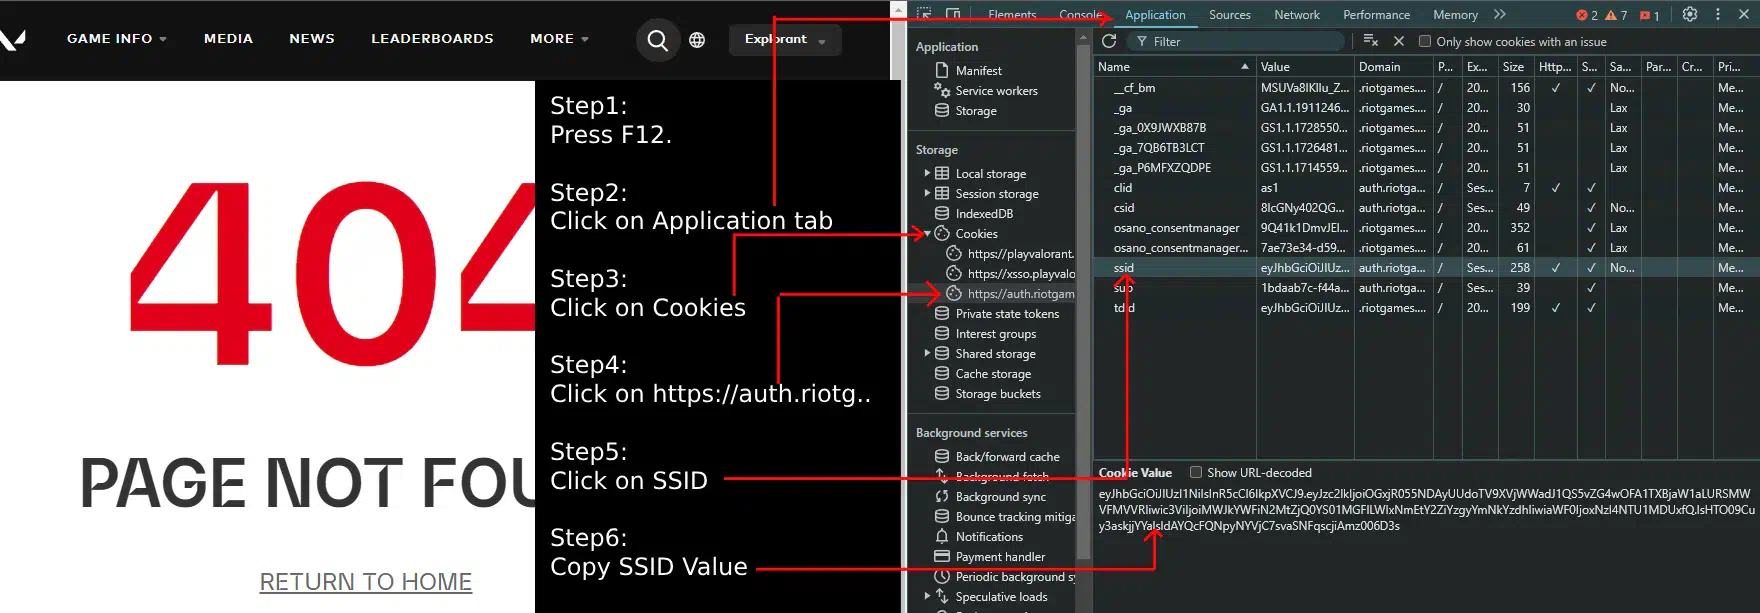This screenshot has height=613, width=1760.
Task: Enable Only show cookies with an issue
Action: pos(1425,42)
